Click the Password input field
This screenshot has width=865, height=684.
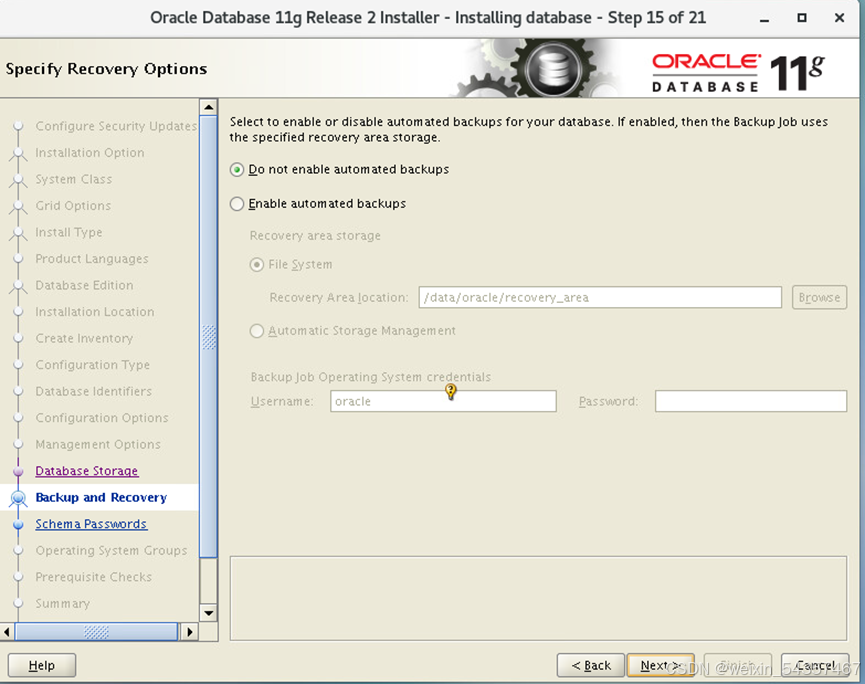pos(750,402)
